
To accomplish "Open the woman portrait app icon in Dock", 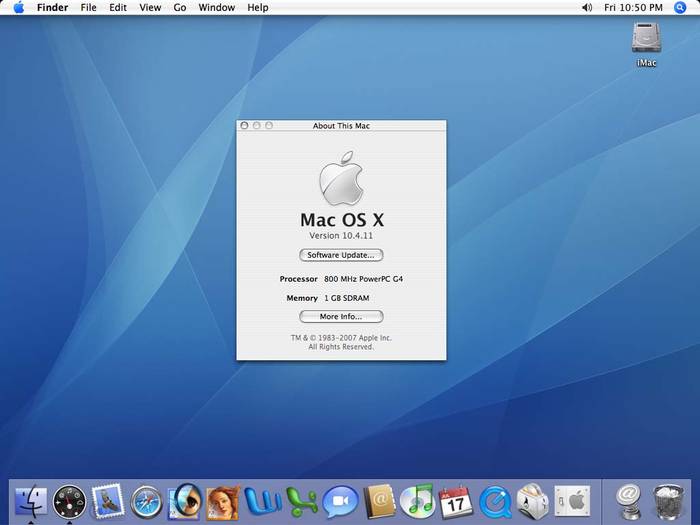I will (x=223, y=502).
